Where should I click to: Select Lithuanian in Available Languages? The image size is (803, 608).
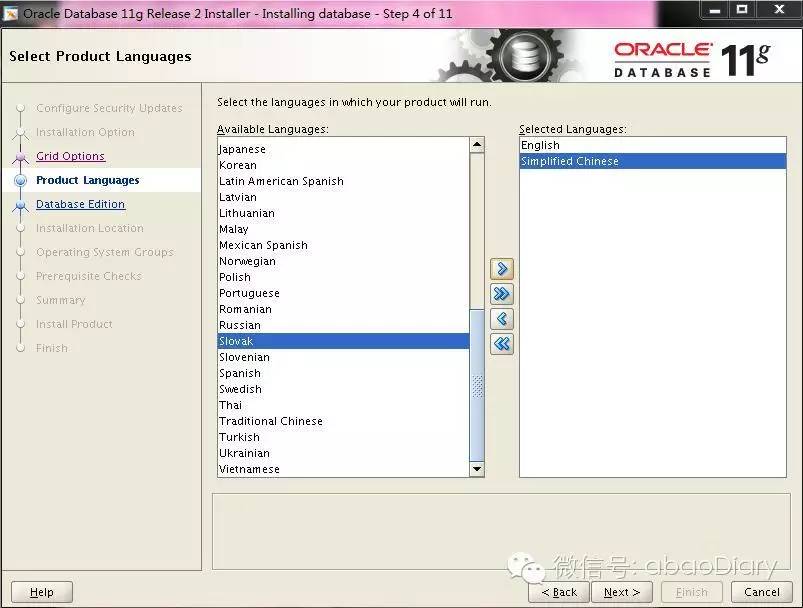343,214
